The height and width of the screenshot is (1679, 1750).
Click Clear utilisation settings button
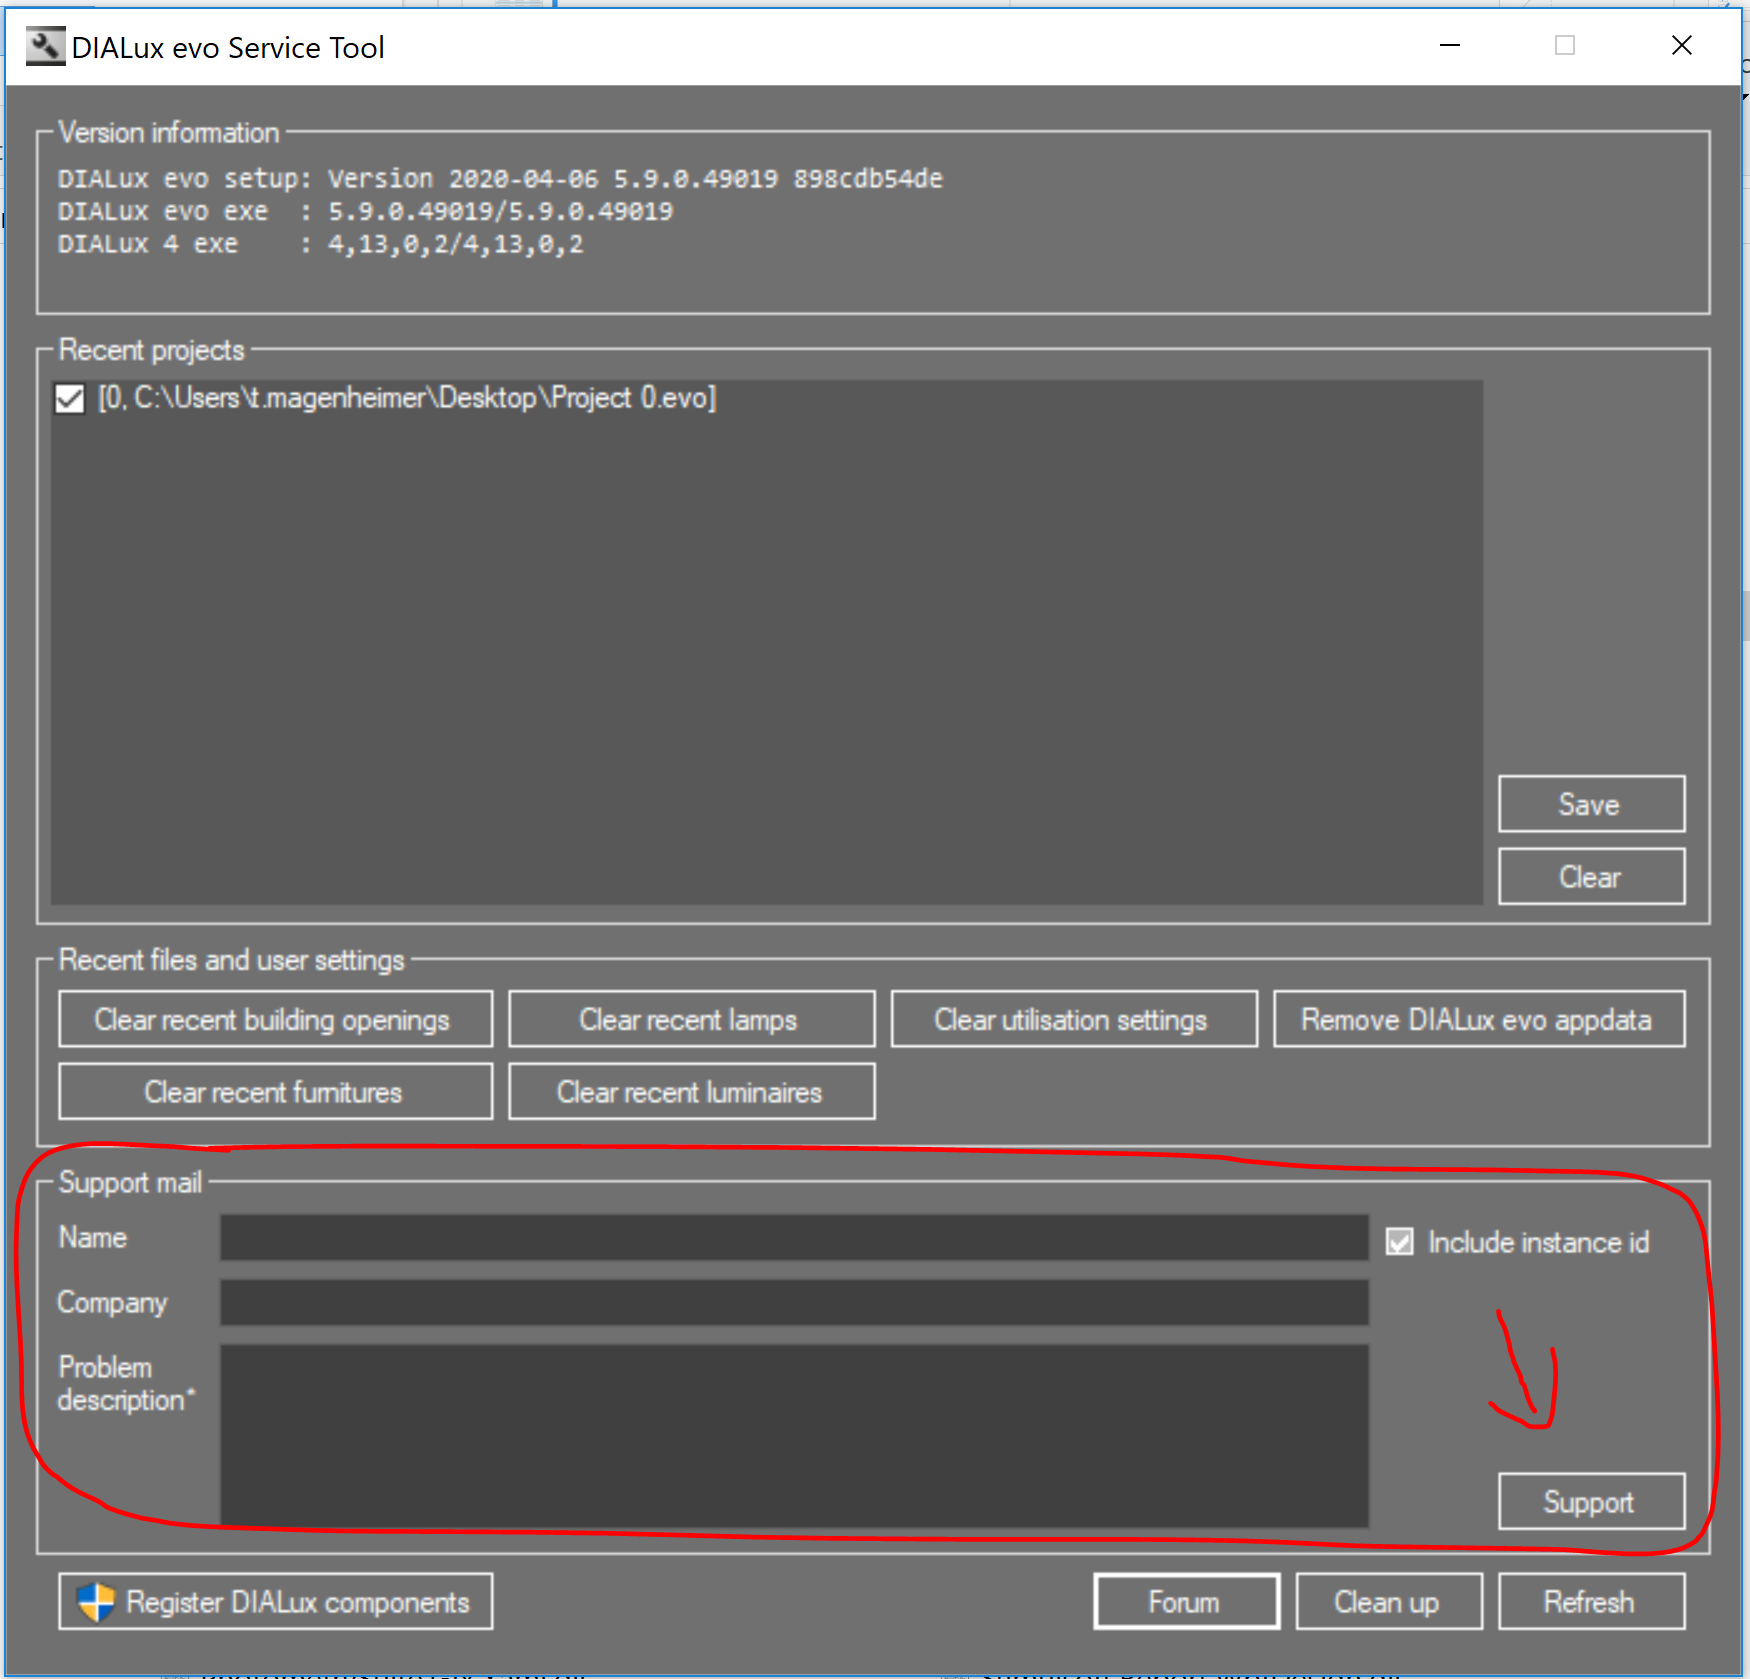(1073, 1020)
